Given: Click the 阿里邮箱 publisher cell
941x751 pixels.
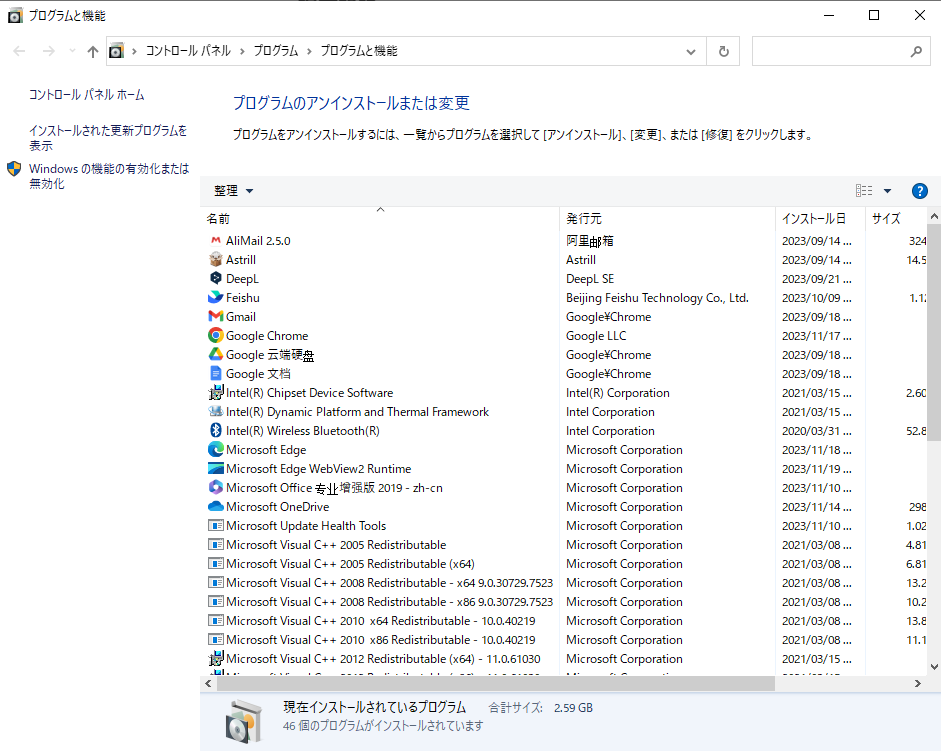Looking at the screenshot, I should coord(590,241).
